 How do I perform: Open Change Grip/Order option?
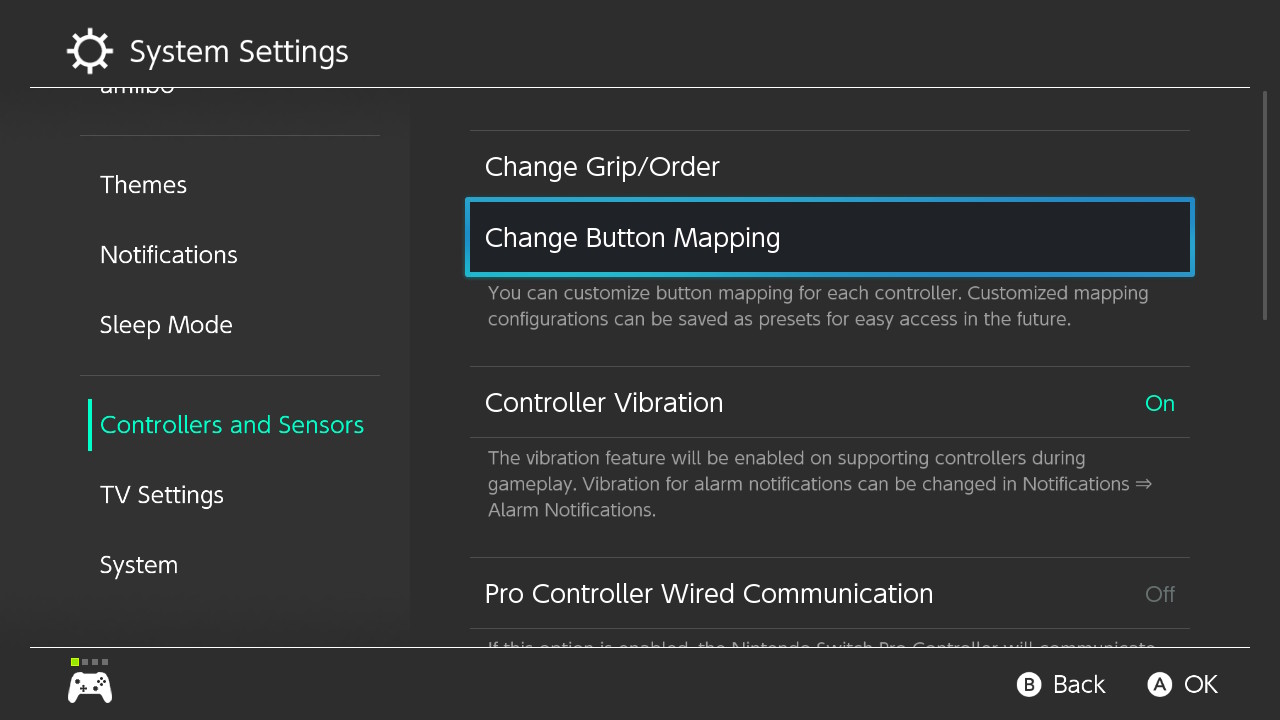click(830, 166)
